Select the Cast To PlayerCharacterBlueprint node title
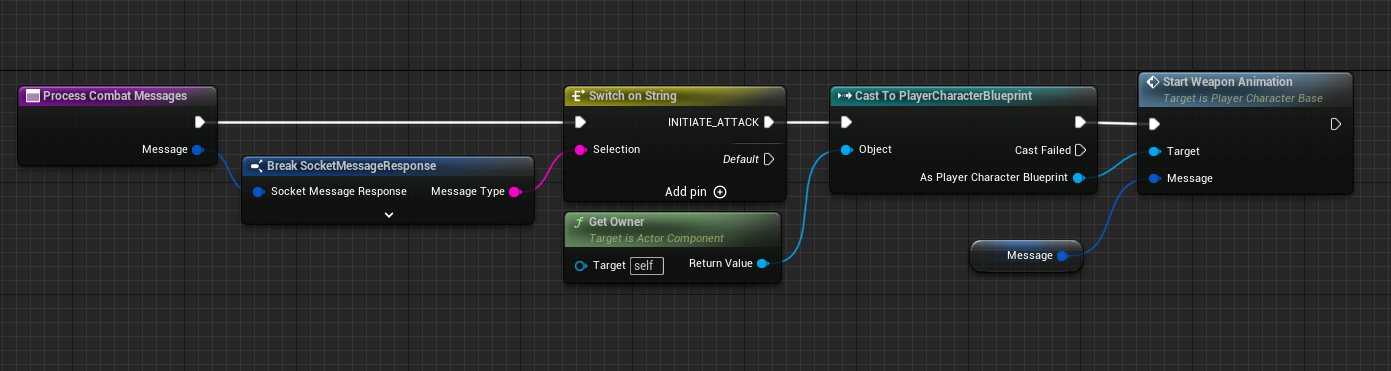Viewport: 1391px width, 371px height. pyautogui.click(x=943, y=96)
